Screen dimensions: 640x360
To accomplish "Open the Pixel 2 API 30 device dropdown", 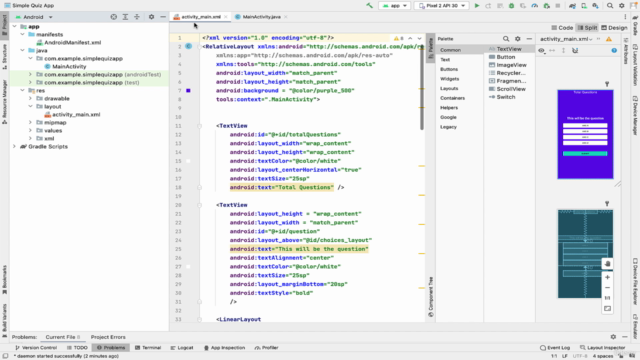I will pyautogui.click(x=442, y=6).
